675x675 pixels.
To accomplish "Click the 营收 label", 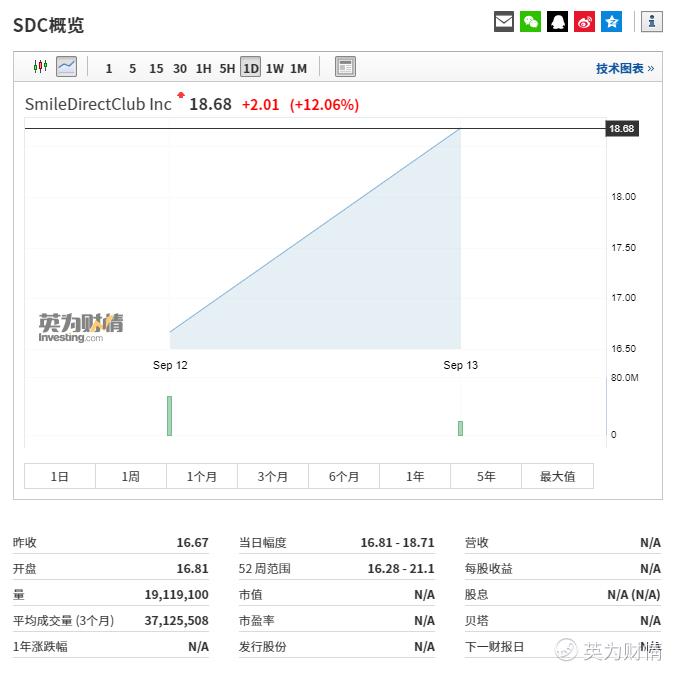I will click(477, 542).
